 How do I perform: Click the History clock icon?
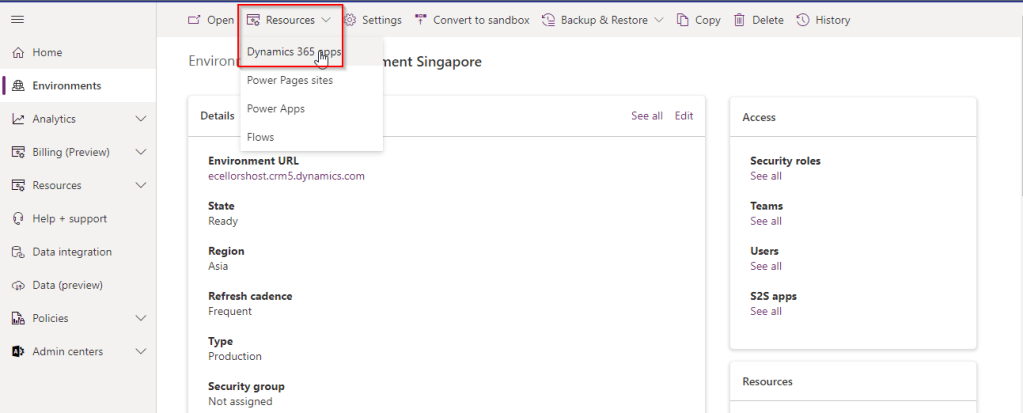click(802, 20)
